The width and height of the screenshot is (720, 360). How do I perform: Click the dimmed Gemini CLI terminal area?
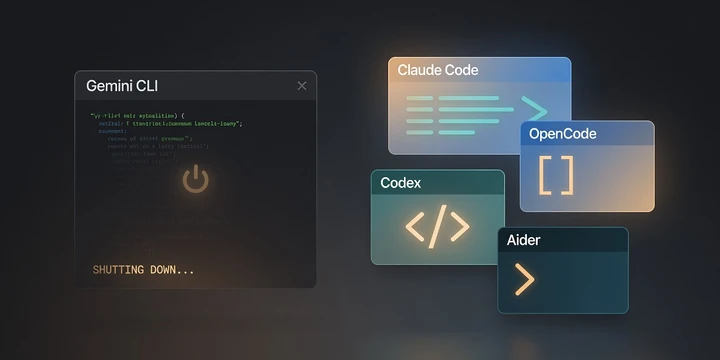tap(196, 193)
